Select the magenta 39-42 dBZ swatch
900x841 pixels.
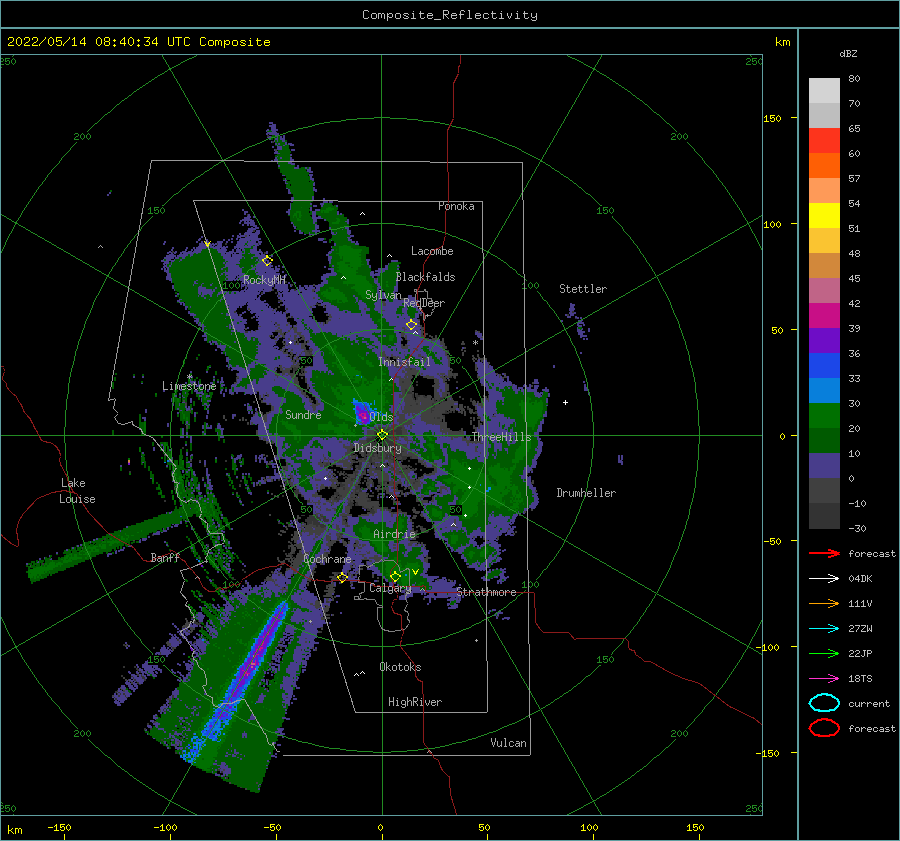point(824,315)
